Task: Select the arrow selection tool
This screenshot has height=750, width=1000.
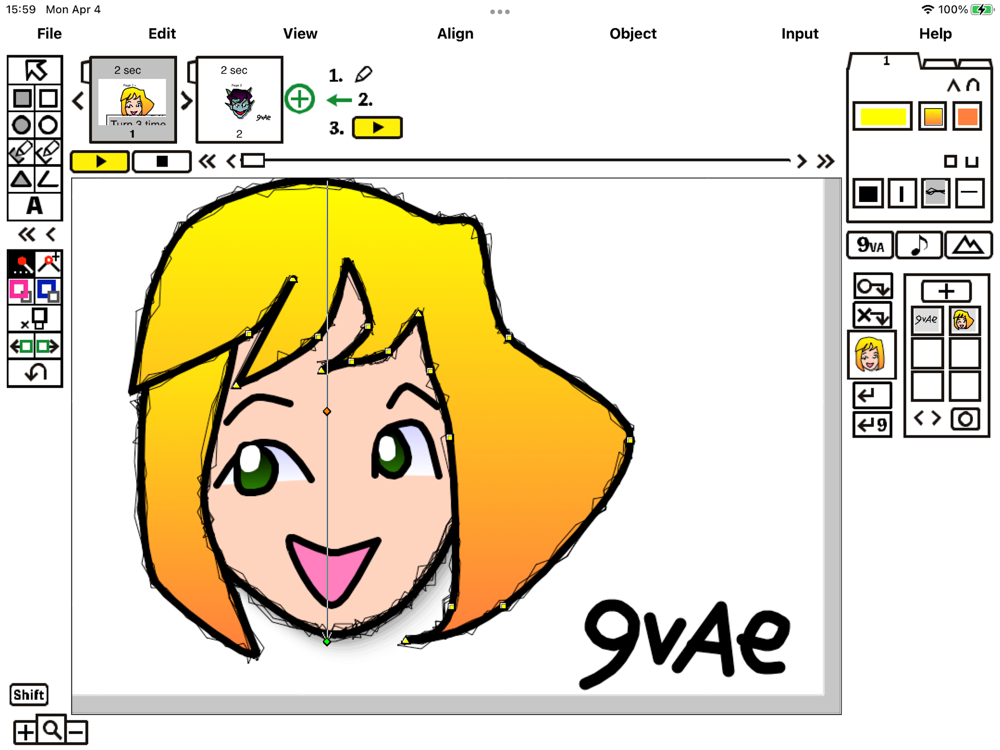Action: 35,70
